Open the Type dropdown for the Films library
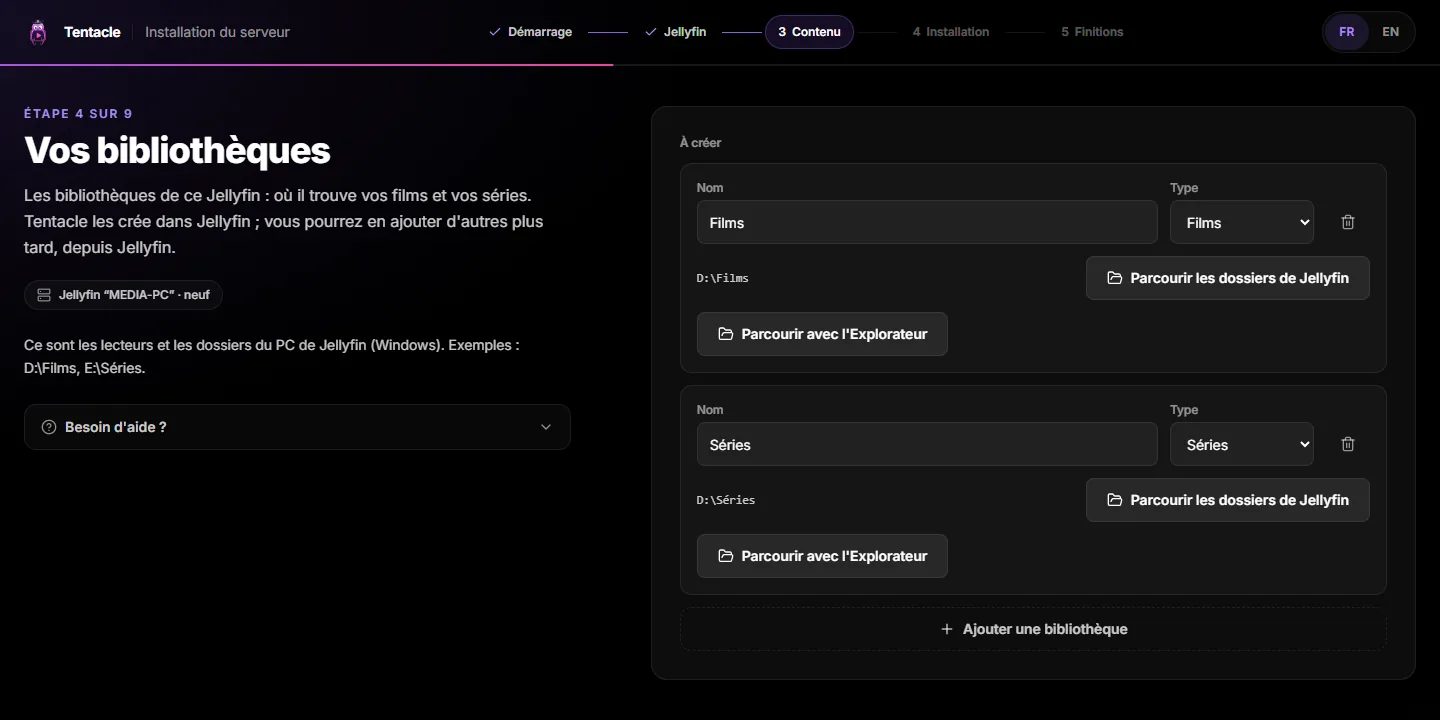The height and width of the screenshot is (720, 1440). click(x=1242, y=222)
